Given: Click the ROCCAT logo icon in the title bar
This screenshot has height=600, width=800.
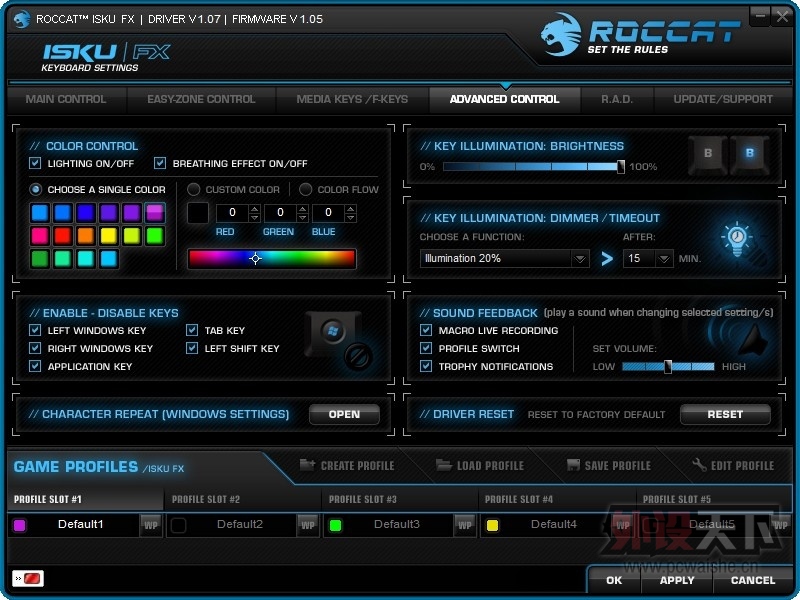Looking at the screenshot, I should point(21,19).
